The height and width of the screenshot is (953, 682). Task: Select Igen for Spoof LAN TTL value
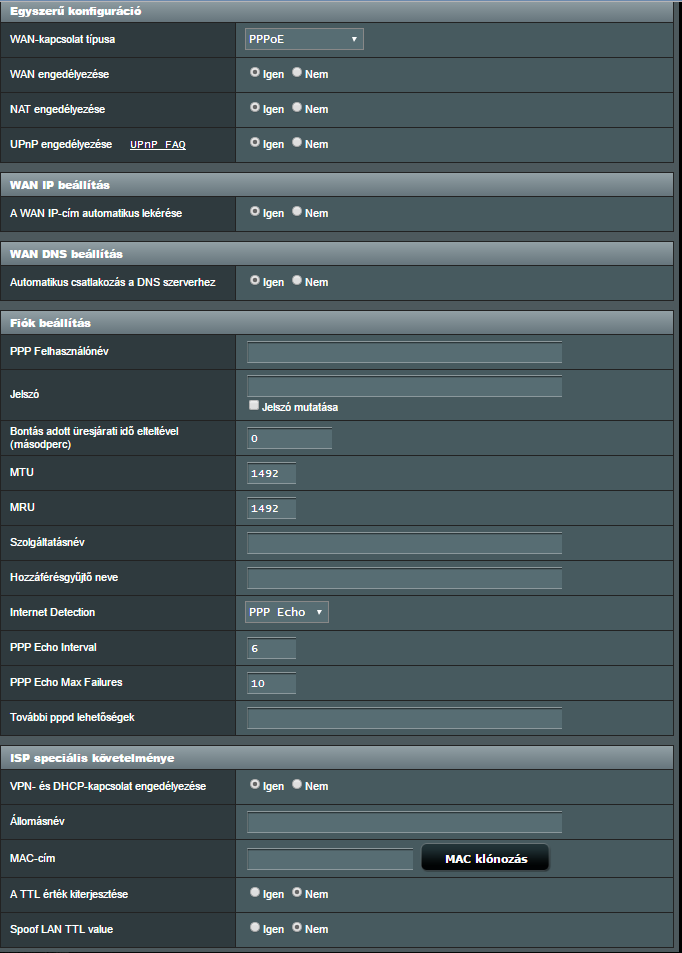point(255,928)
